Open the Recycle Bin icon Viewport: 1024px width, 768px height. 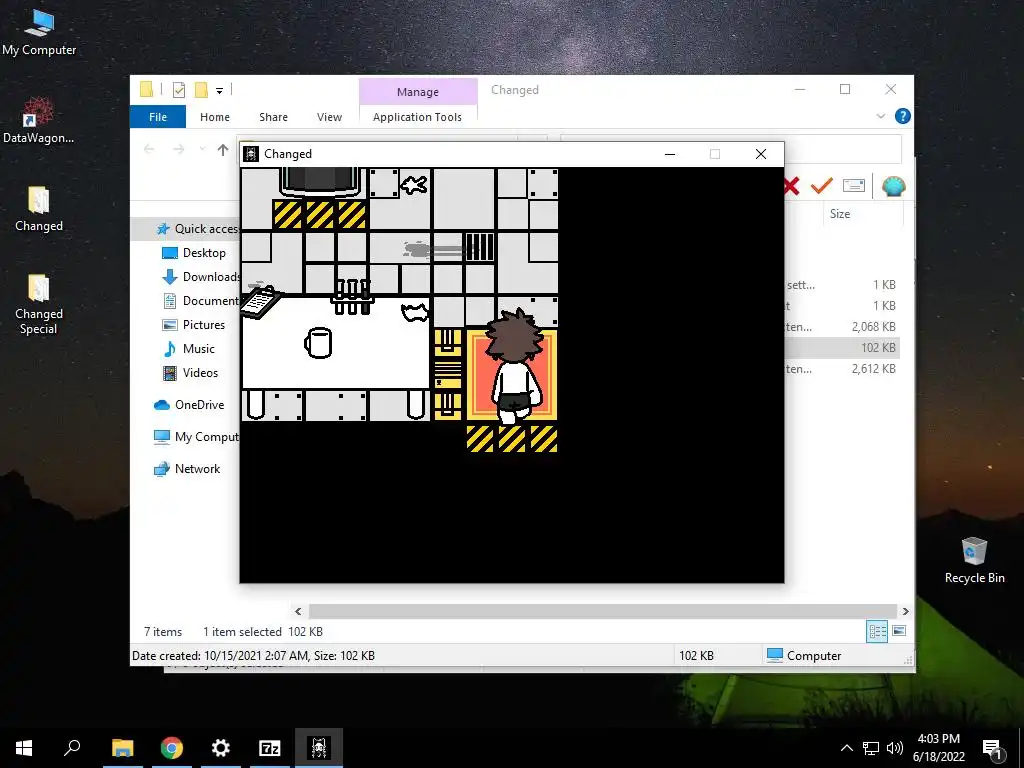pos(974,560)
